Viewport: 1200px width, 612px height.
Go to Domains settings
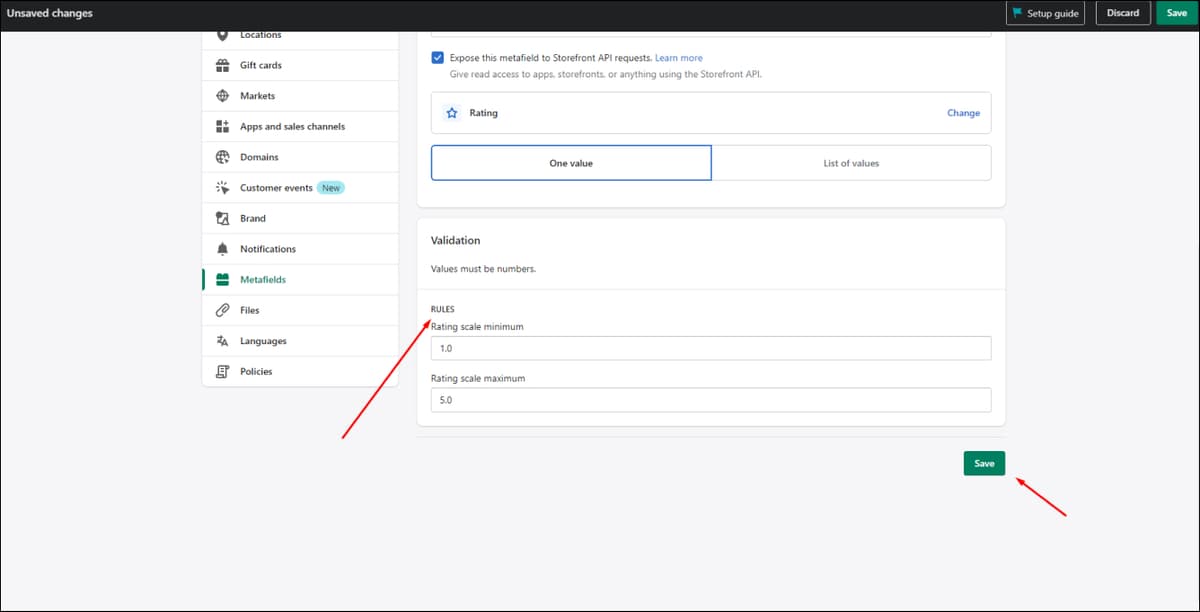click(300, 157)
